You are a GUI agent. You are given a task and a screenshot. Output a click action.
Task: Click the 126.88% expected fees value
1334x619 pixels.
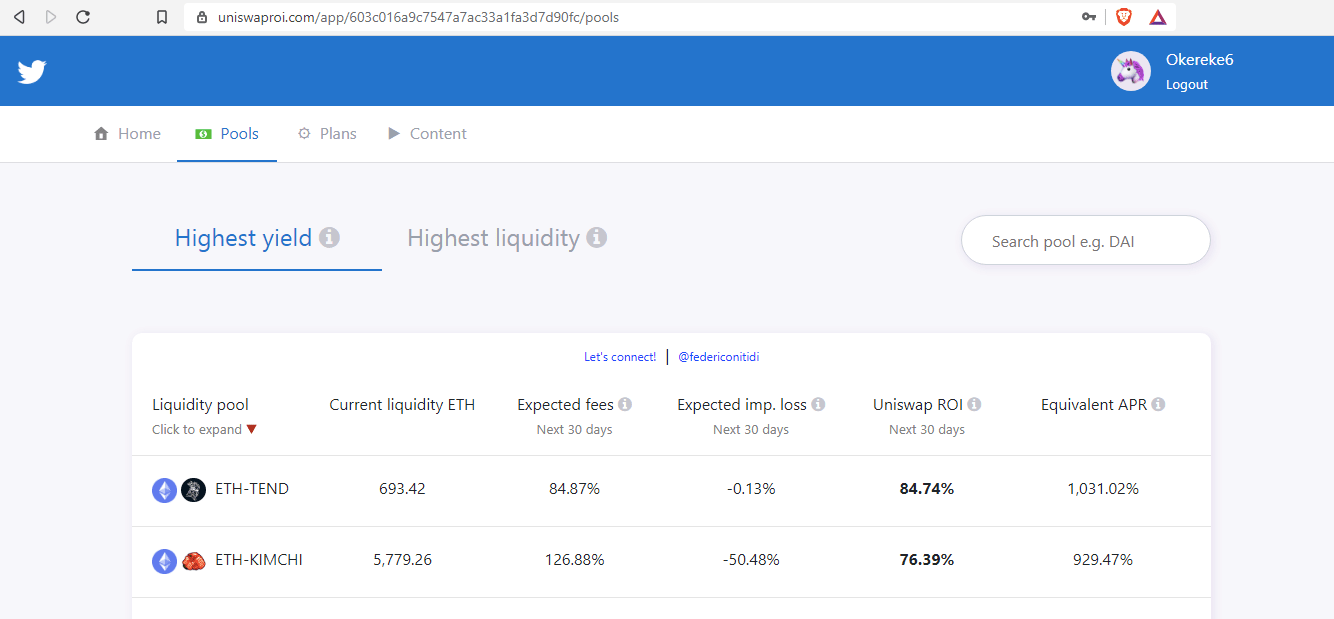574,560
